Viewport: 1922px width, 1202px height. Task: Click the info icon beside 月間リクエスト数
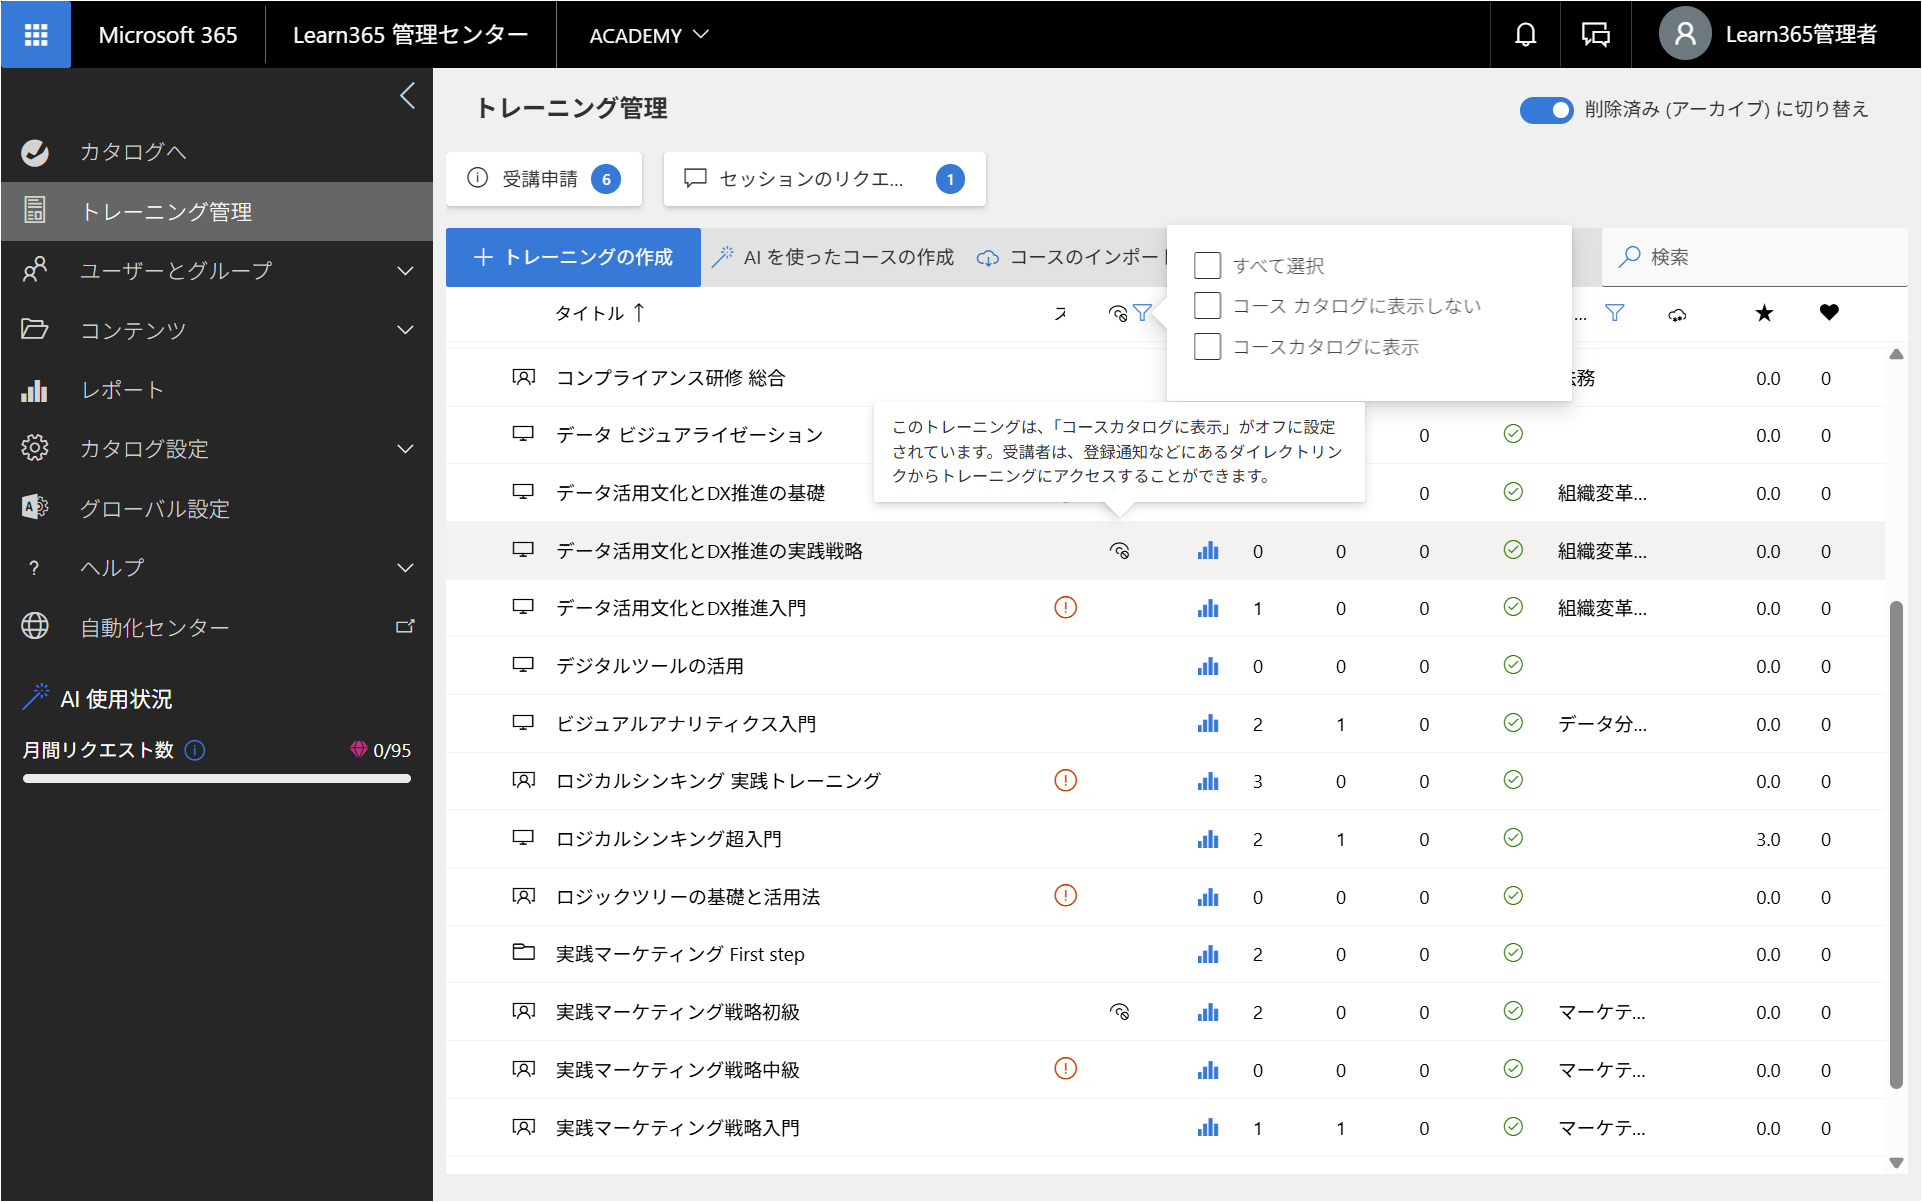[196, 750]
